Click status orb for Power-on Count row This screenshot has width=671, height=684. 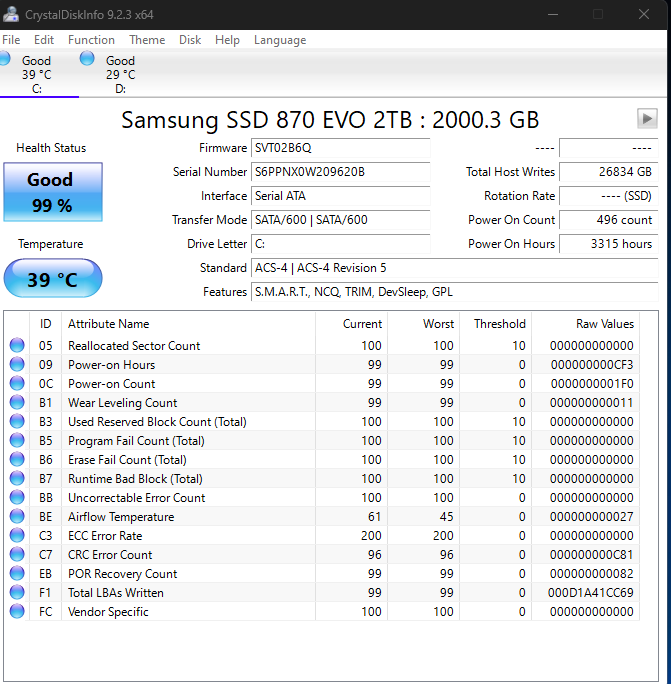pyautogui.click(x=17, y=383)
